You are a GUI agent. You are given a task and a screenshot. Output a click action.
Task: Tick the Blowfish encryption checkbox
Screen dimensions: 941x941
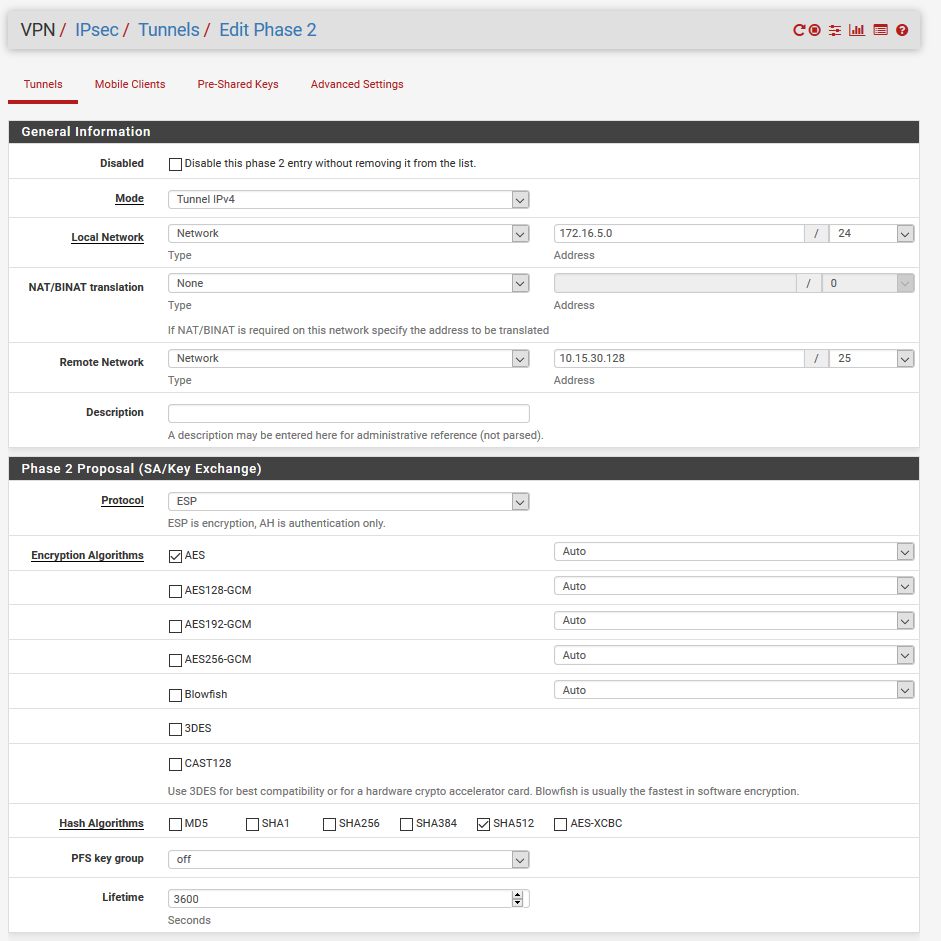coord(176,695)
